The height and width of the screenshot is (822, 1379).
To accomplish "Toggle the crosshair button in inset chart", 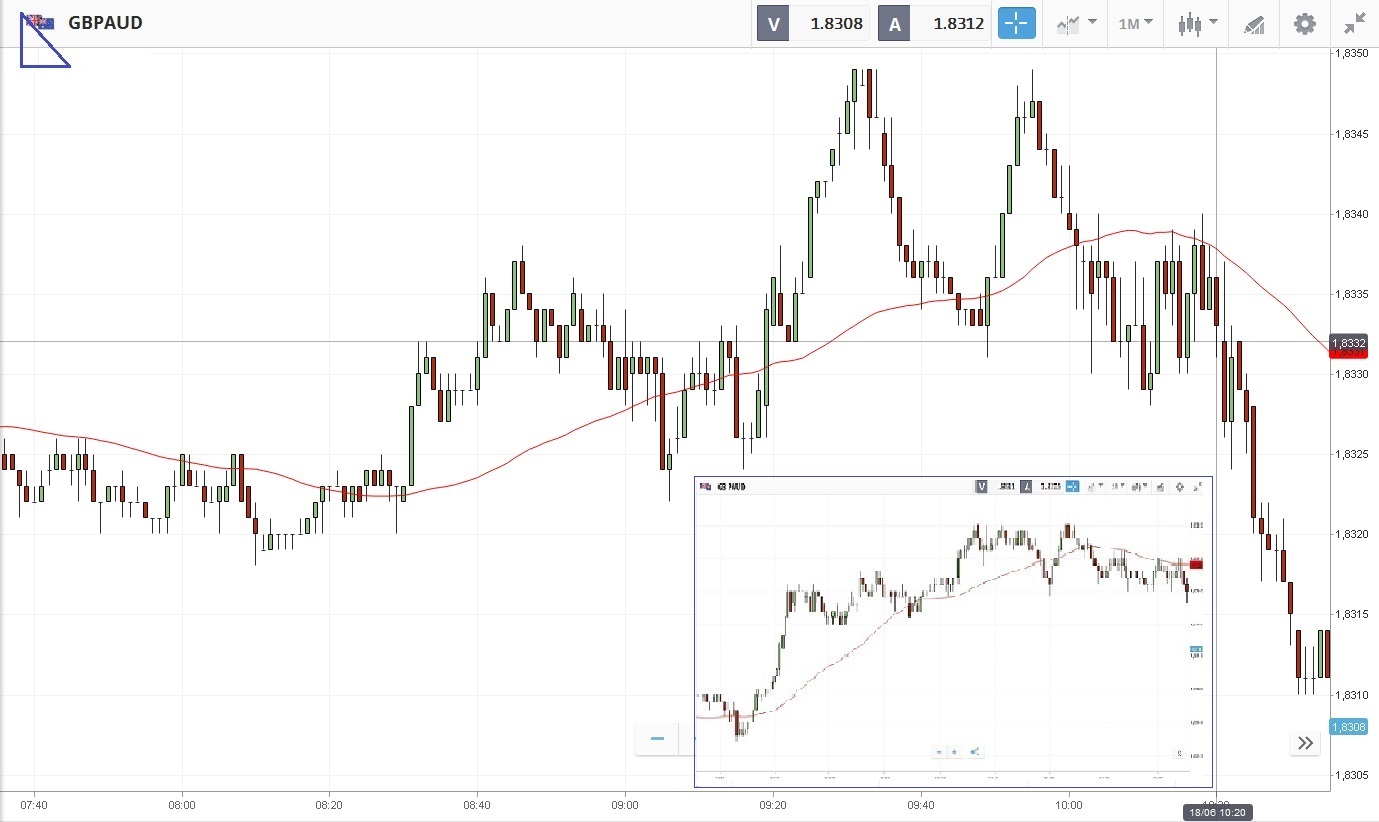I will (1072, 487).
